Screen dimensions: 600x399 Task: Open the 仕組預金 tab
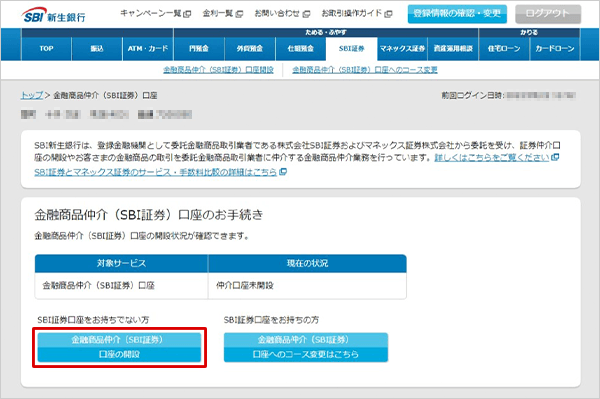[300, 49]
